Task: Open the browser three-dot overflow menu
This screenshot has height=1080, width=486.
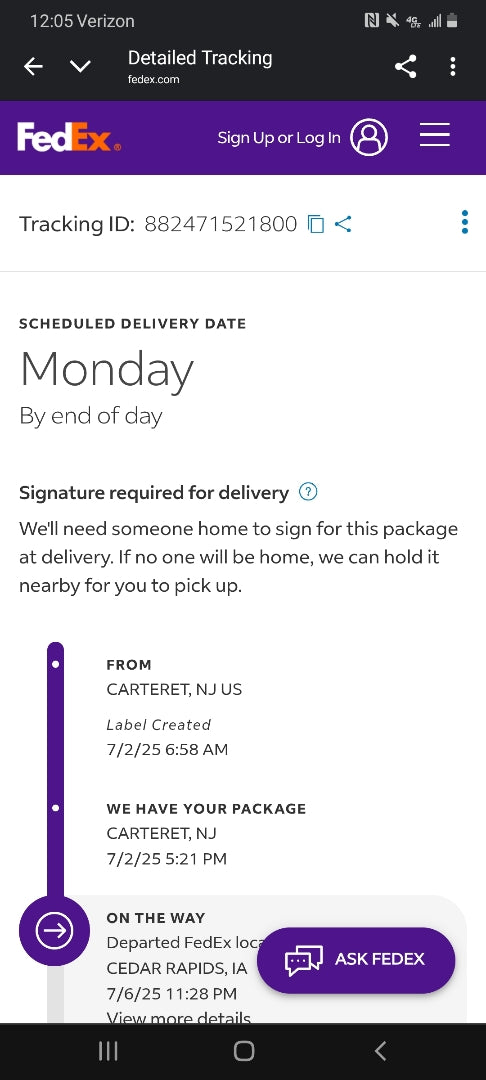Action: (x=452, y=66)
